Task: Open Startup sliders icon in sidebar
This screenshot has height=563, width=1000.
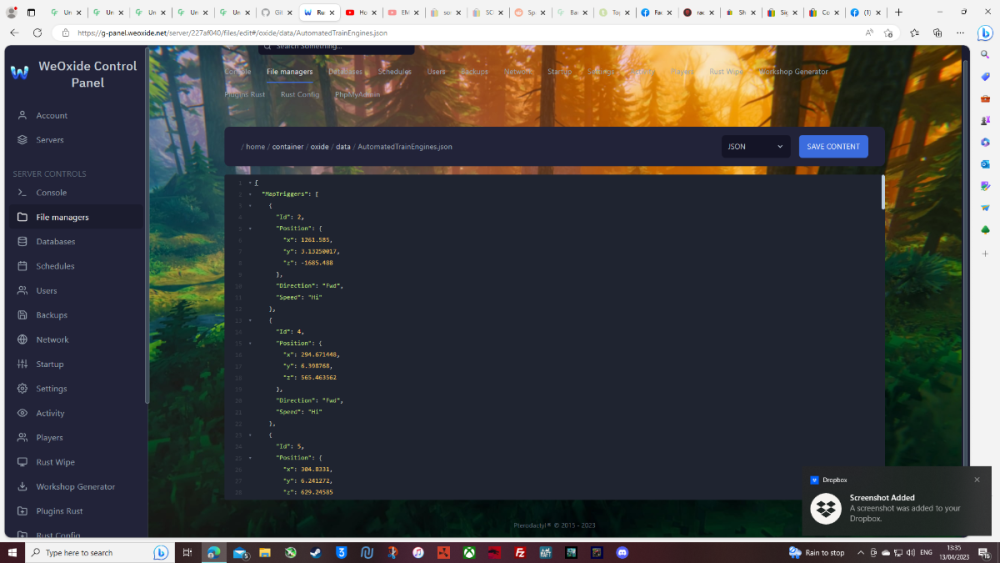Action: pos(22,364)
